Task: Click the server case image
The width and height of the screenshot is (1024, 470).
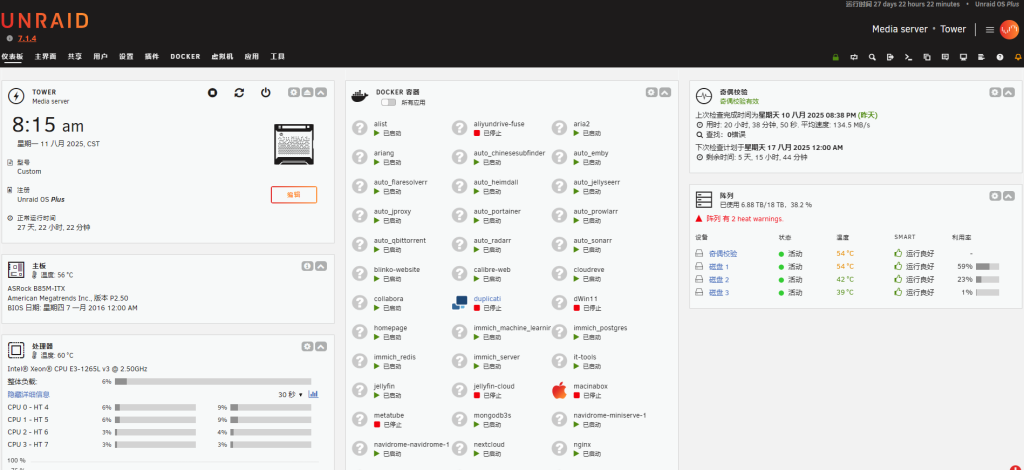Action: [x=294, y=144]
